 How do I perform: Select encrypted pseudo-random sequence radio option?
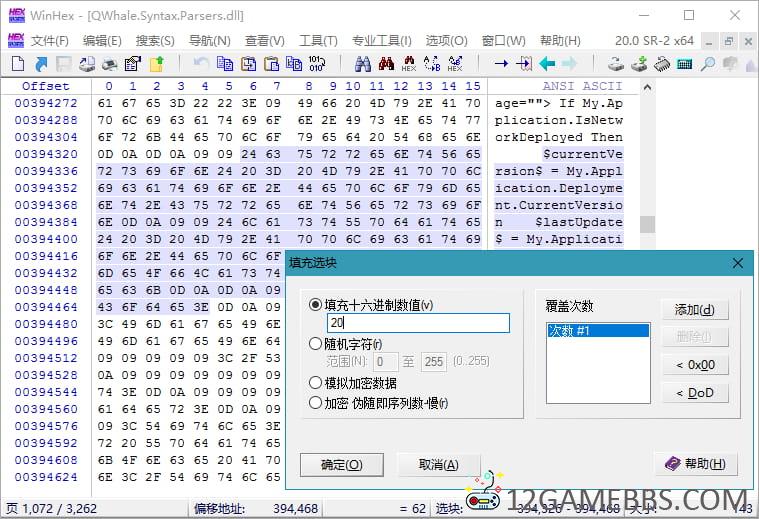315,402
